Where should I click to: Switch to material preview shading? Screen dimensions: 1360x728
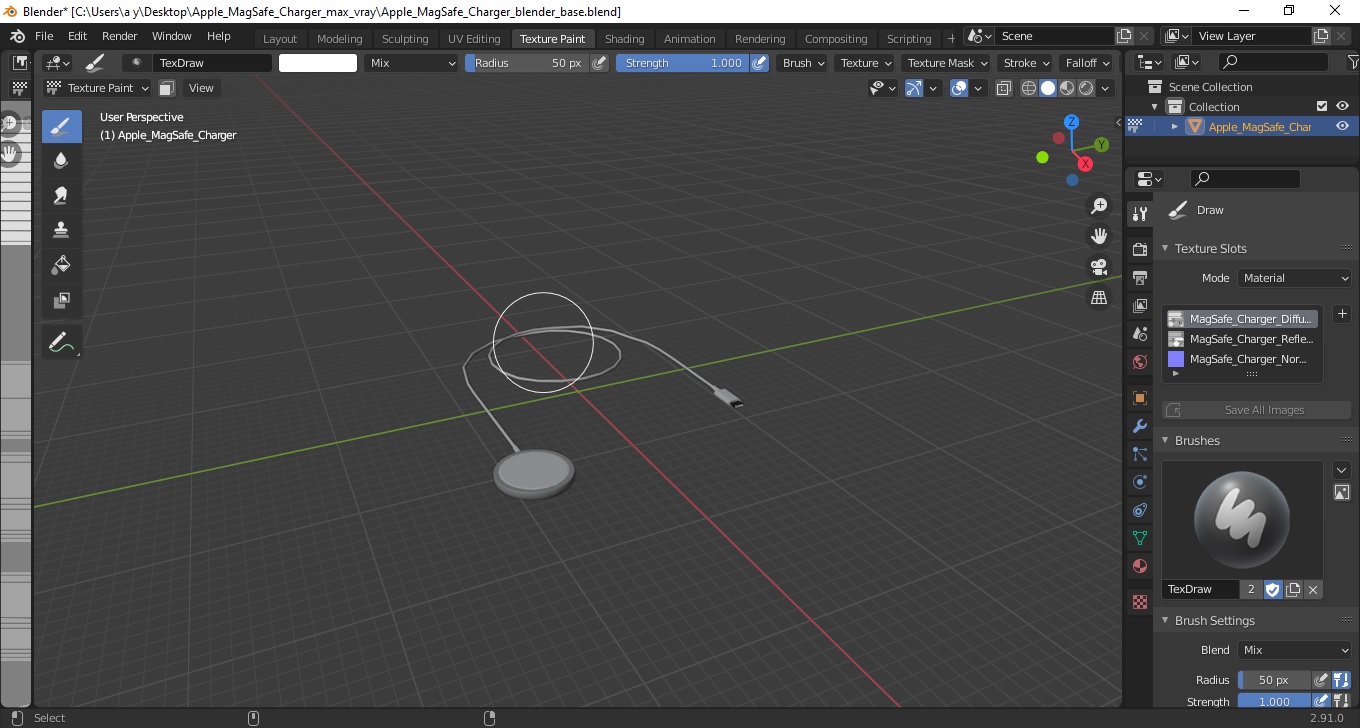pyautogui.click(x=1066, y=88)
